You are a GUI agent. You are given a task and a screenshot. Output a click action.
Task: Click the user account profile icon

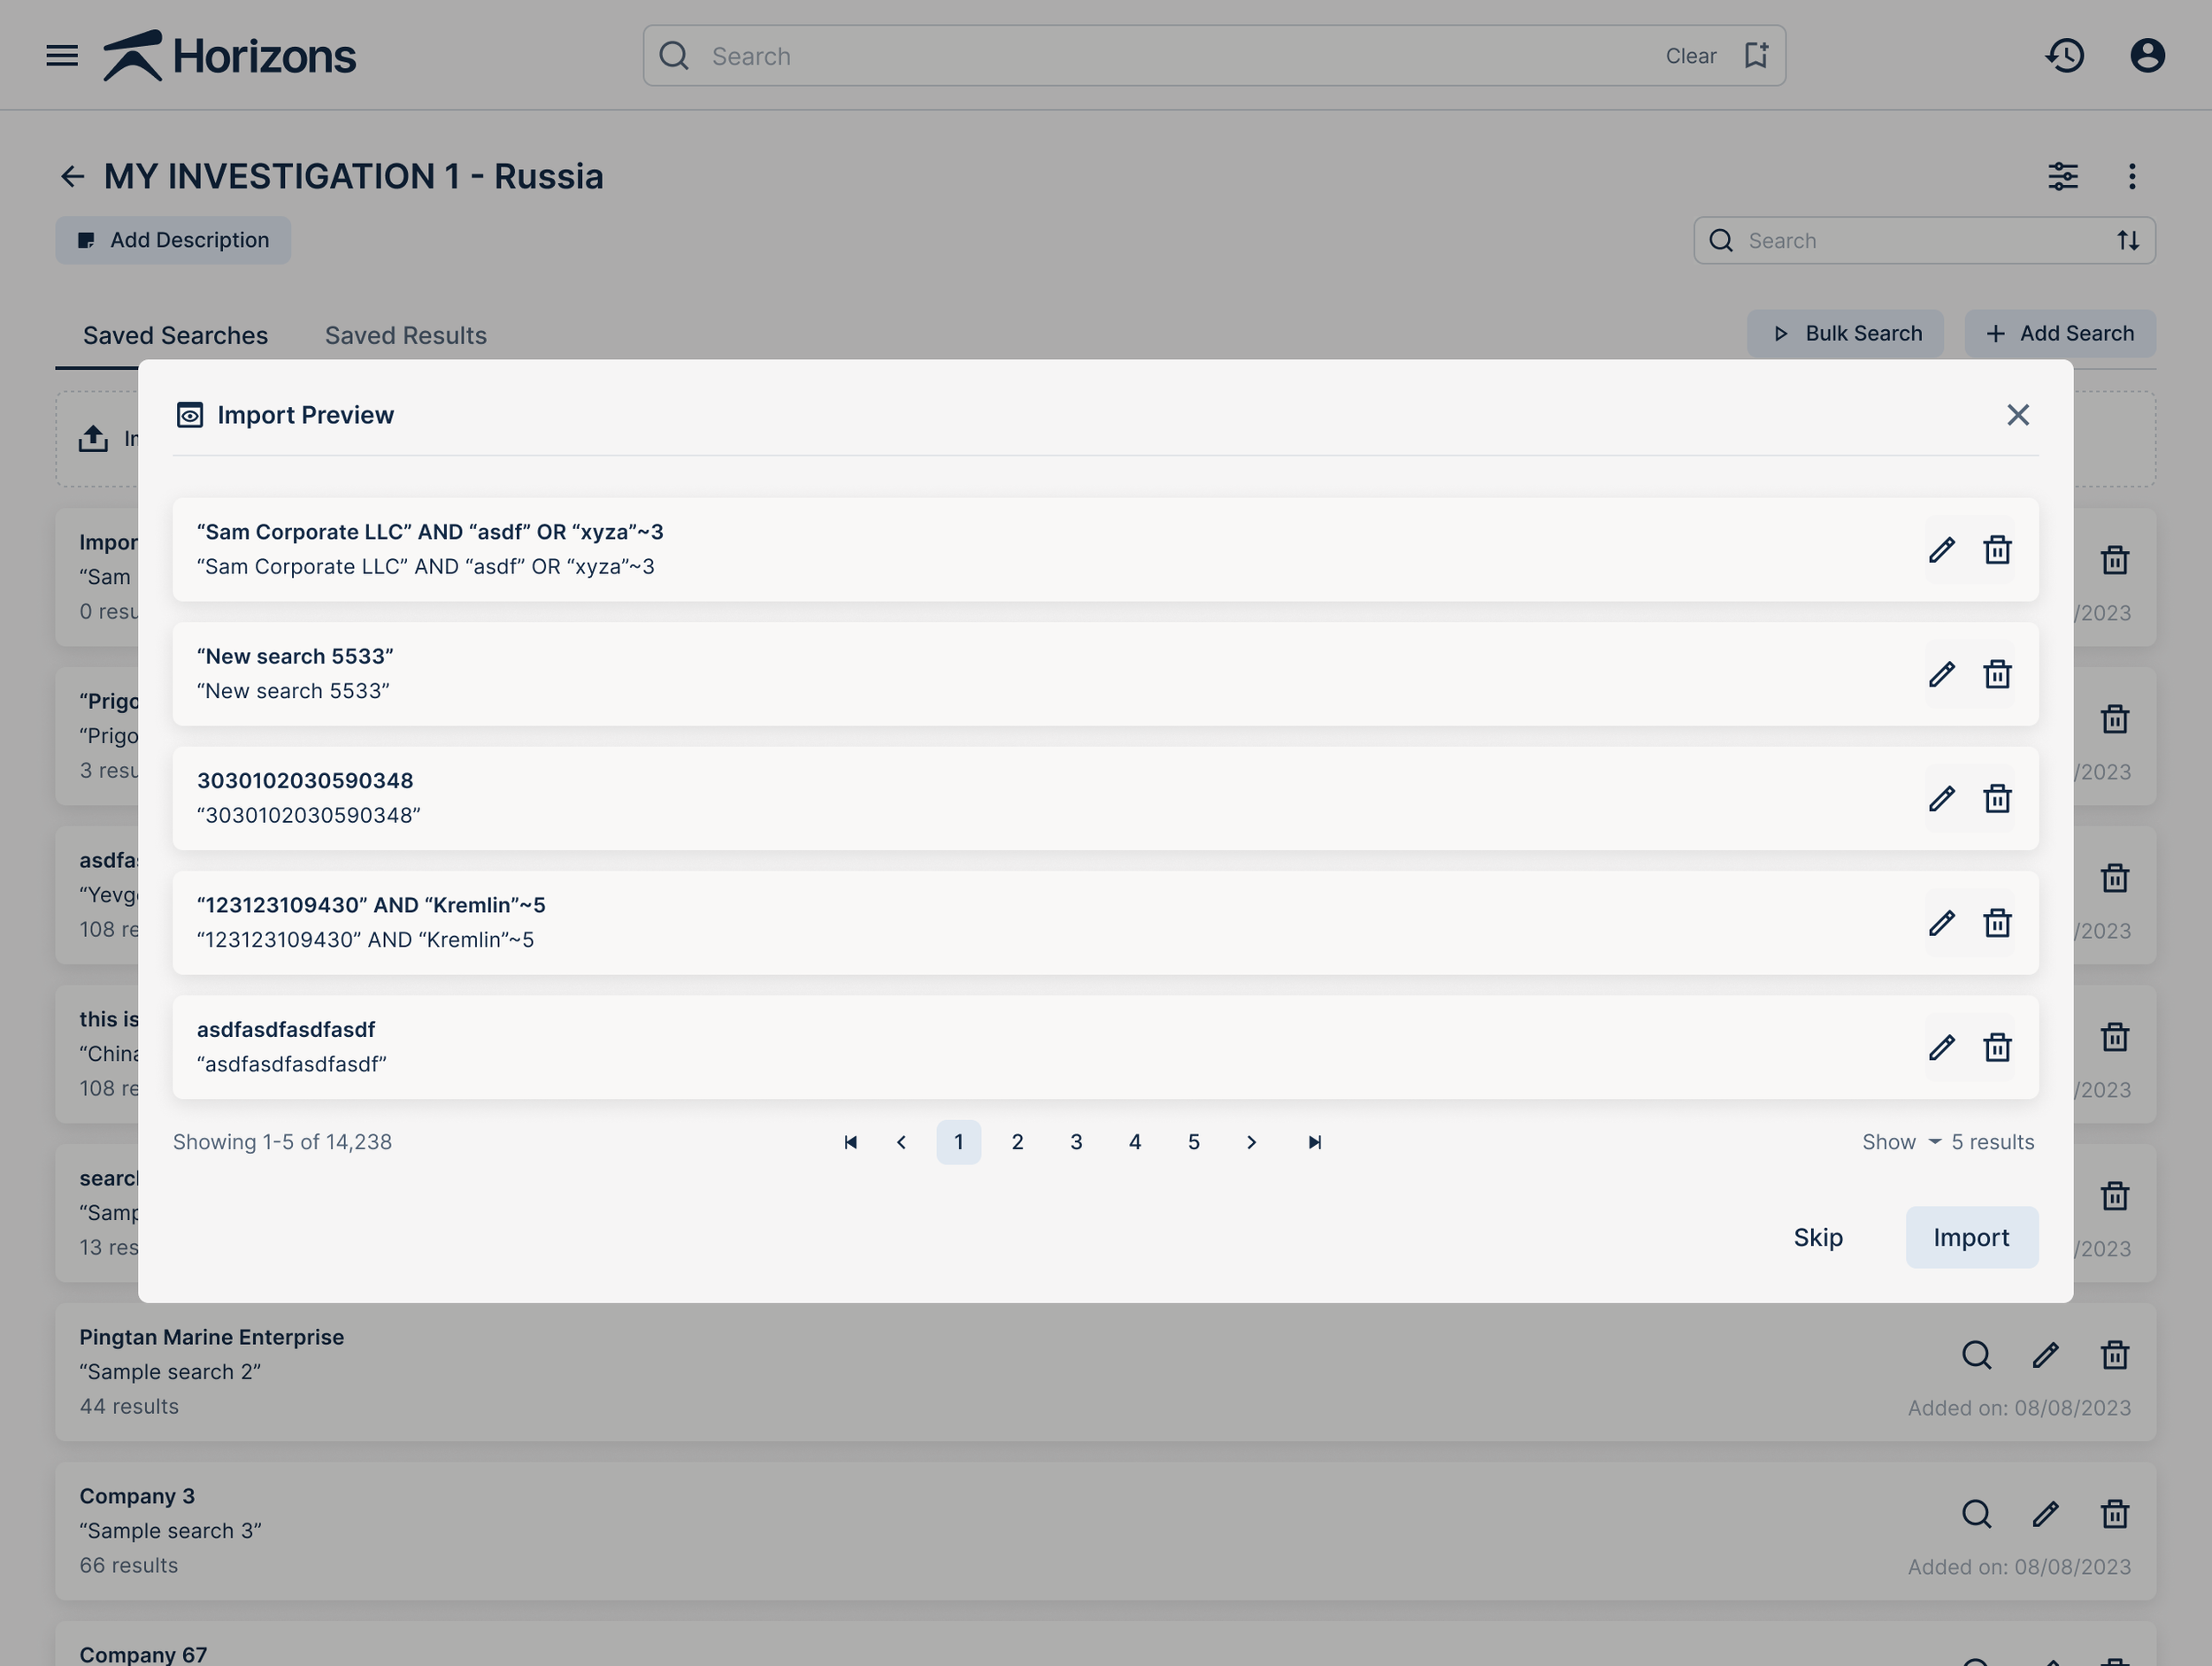coord(2147,56)
